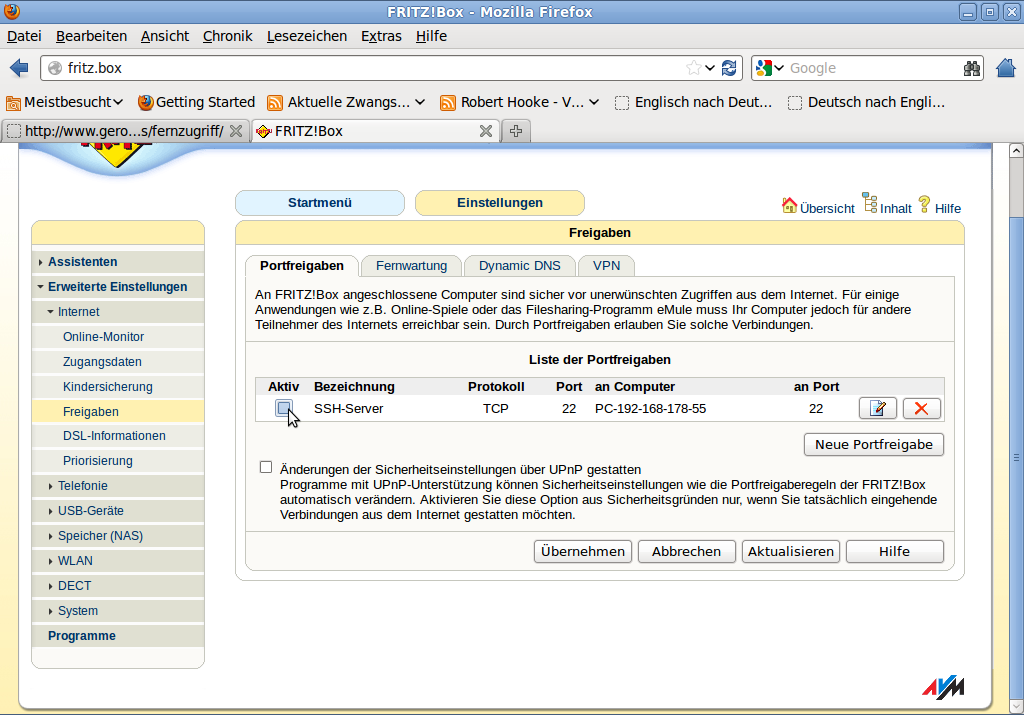
Task: Open the Dynamic DNS tab
Action: pos(519,266)
